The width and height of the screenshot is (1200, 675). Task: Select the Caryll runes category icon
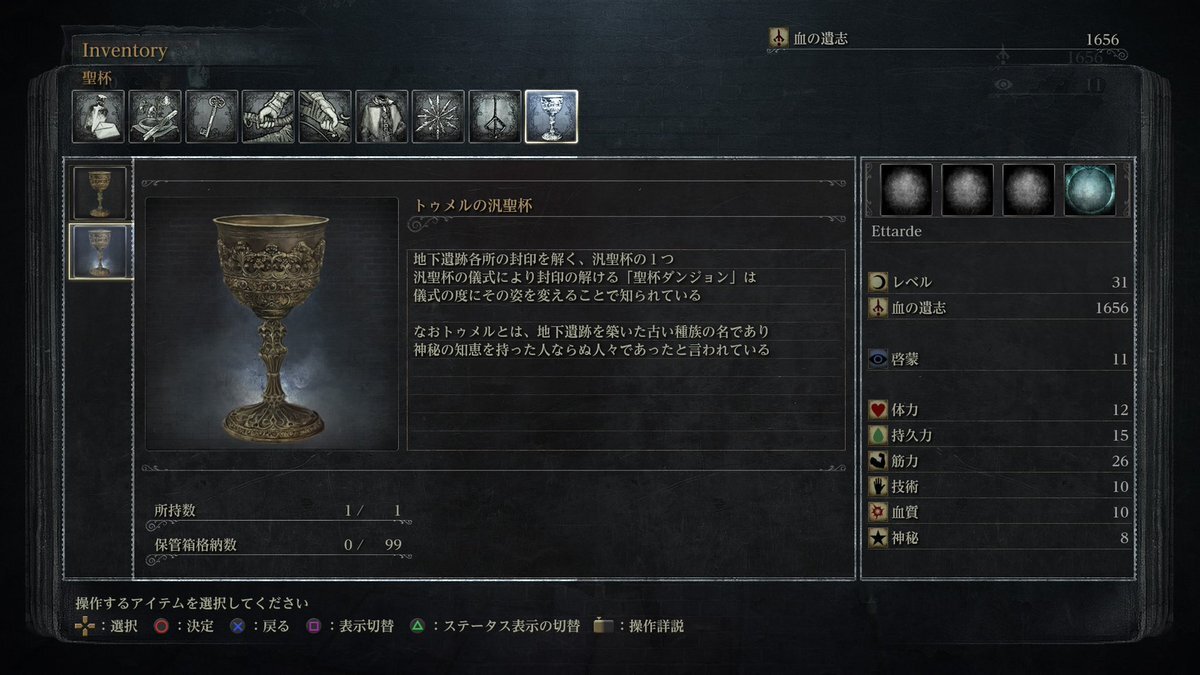pos(495,117)
